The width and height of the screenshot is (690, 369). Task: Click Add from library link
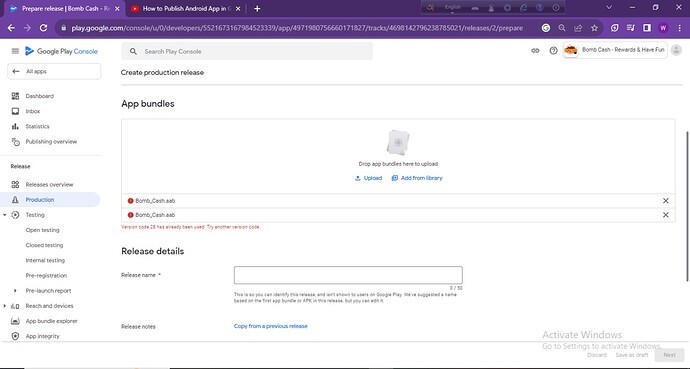point(417,178)
